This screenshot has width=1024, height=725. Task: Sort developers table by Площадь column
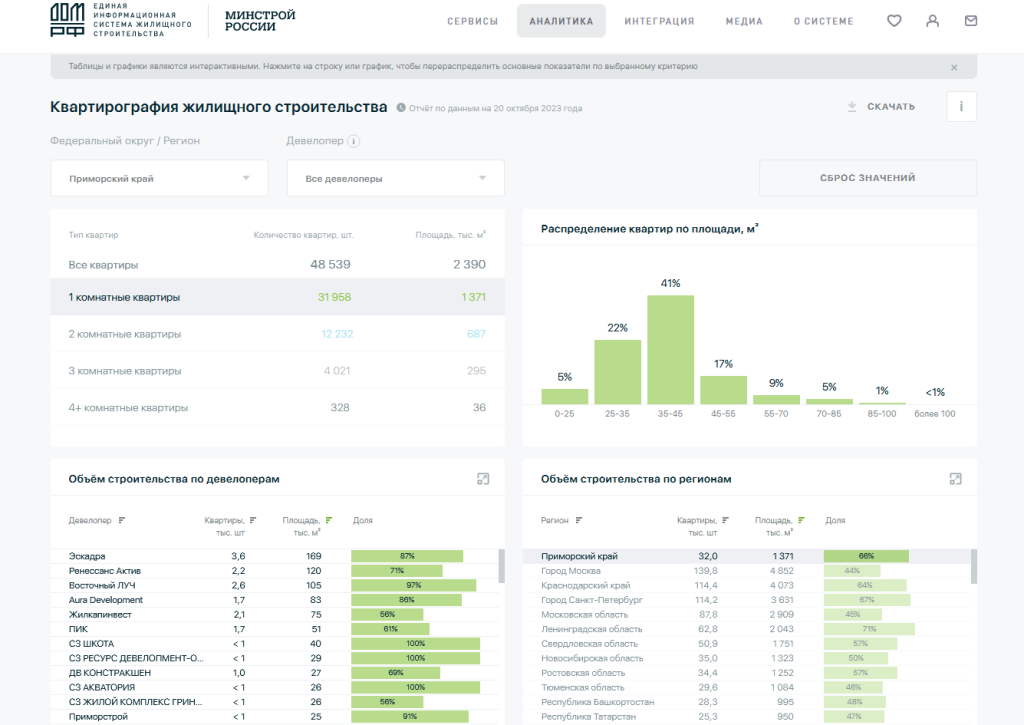[x=329, y=520]
